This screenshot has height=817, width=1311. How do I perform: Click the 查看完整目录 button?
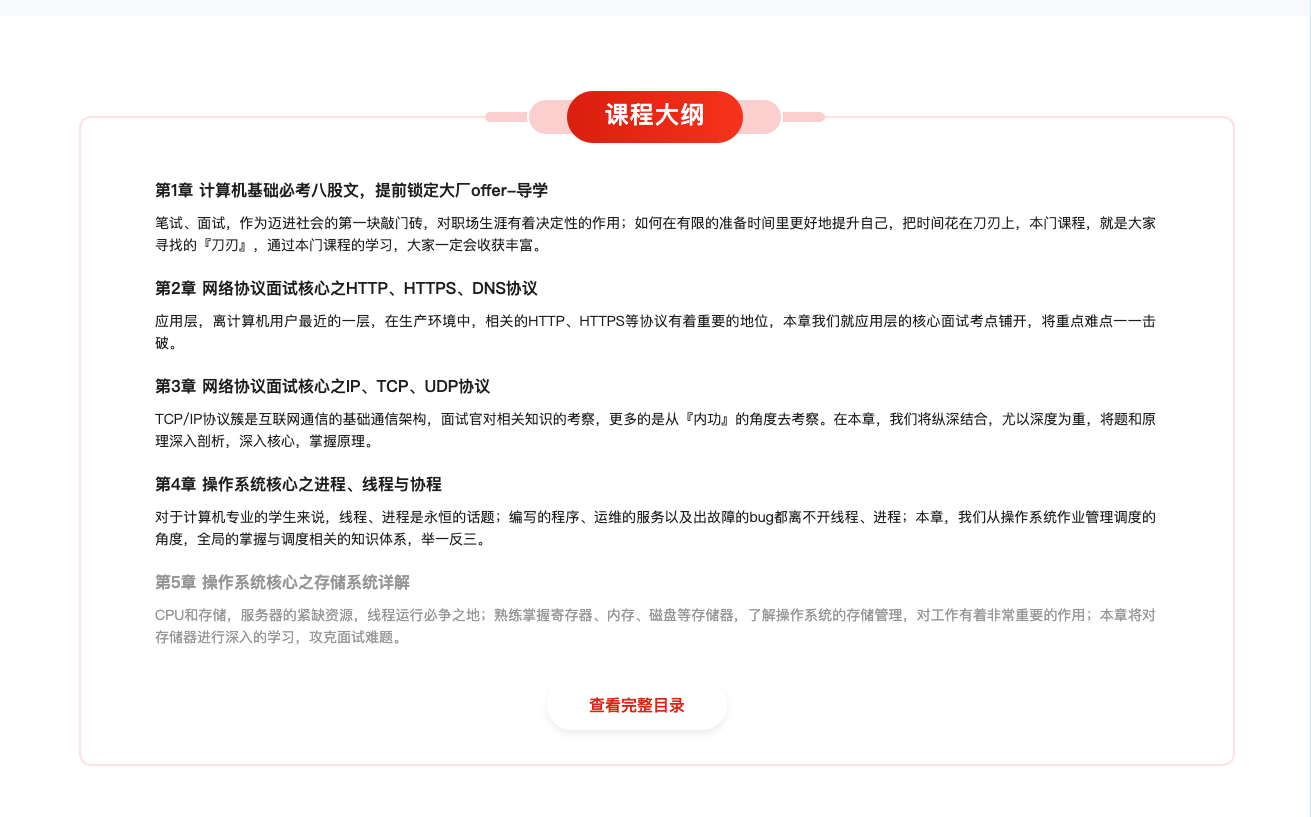tap(636, 705)
